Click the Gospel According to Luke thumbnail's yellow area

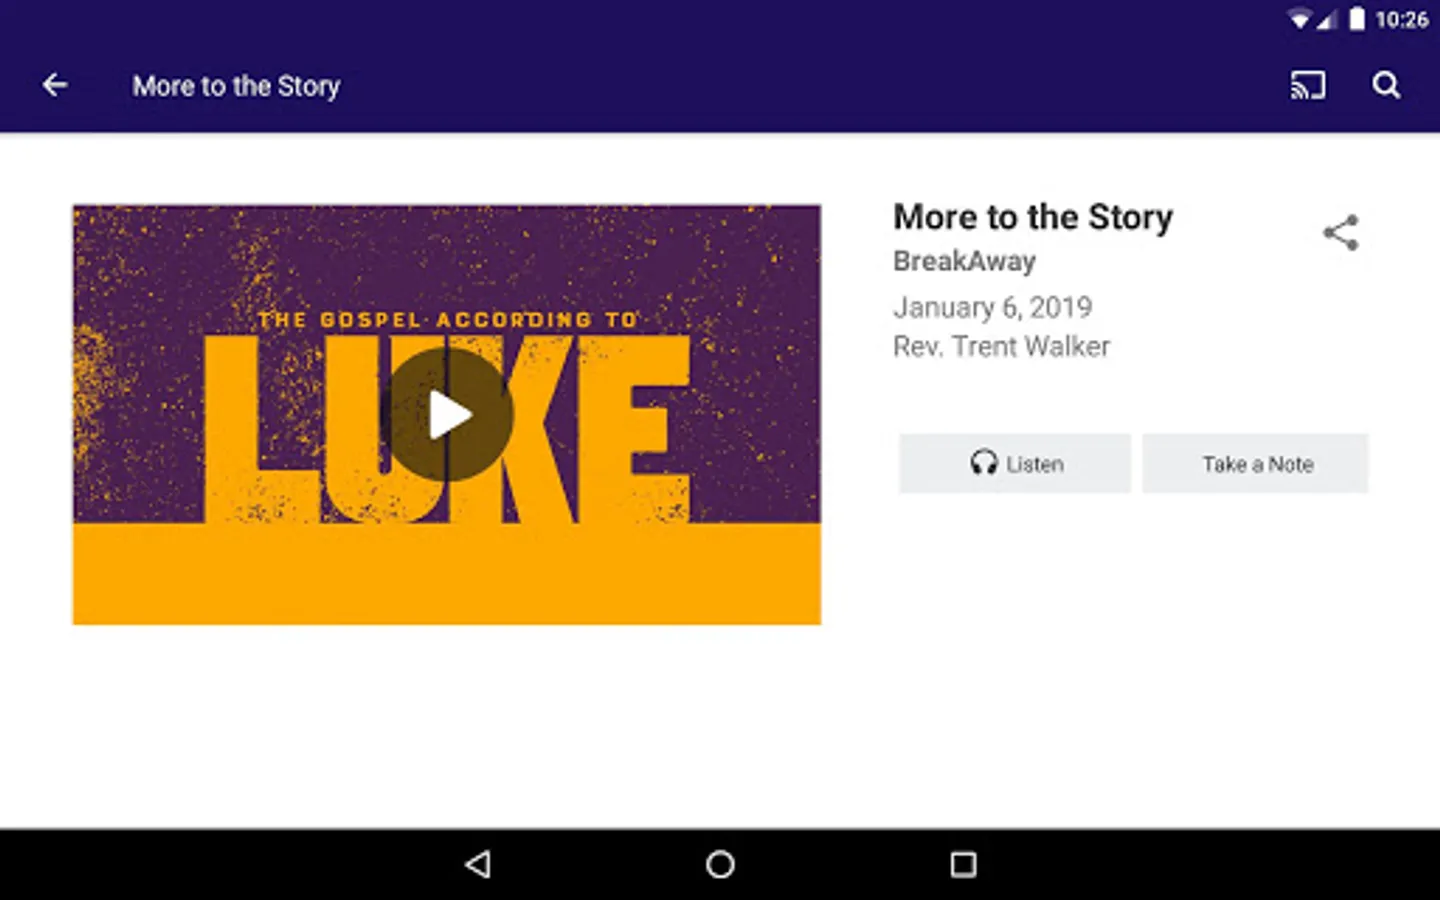click(x=447, y=574)
